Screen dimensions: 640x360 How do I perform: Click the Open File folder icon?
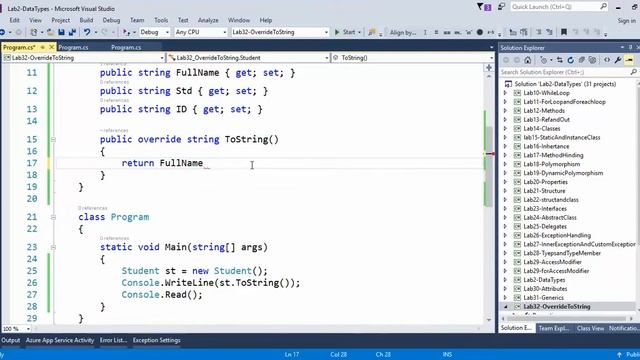(x=50, y=32)
